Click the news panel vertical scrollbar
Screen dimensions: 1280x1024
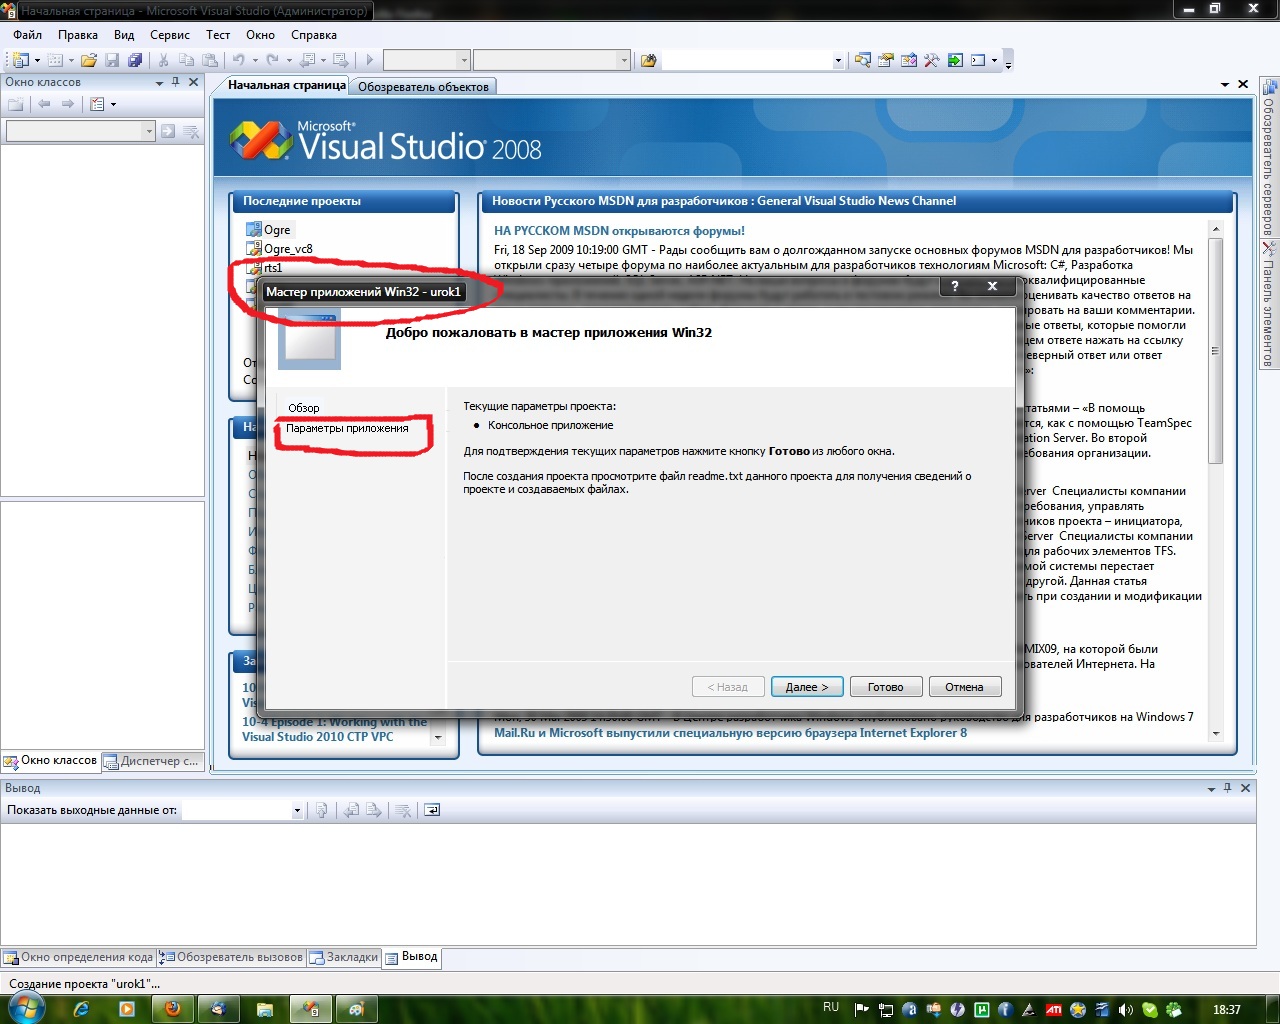[1216, 480]
